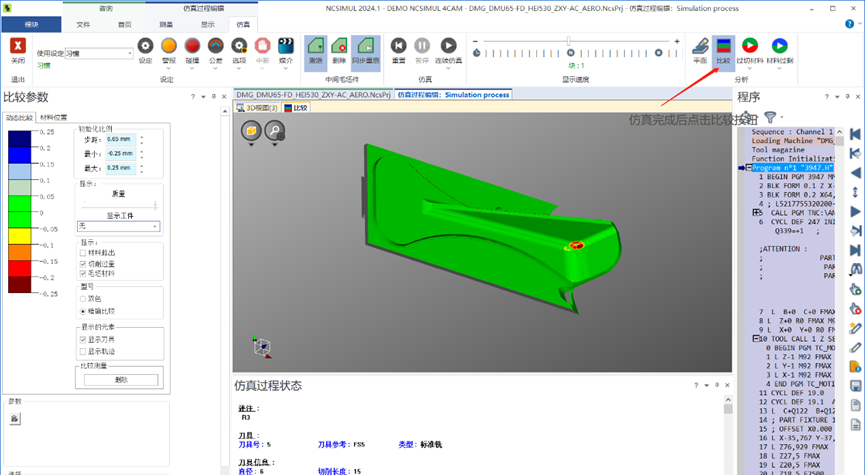This screenshot has height=475, width=865.
Task: Open the 显示 ribbon tab
Action: [208, 24]
